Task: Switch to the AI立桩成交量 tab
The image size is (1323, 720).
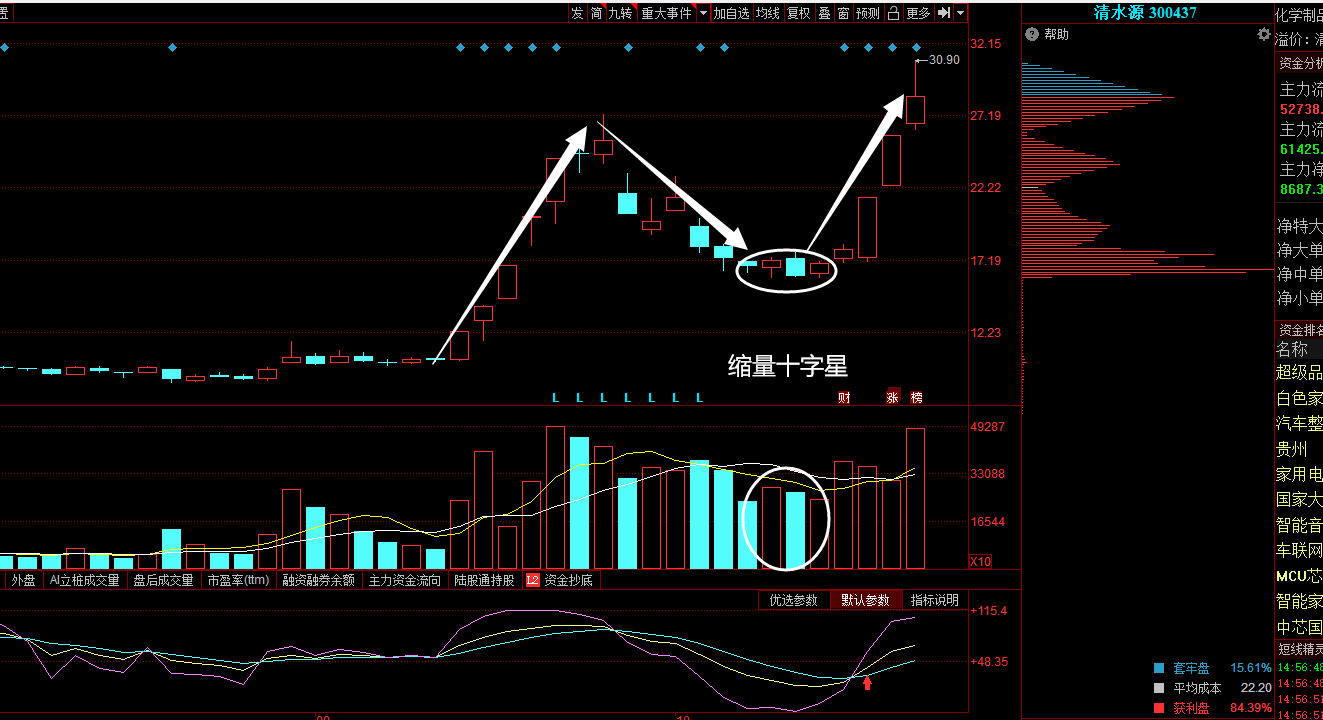Action: tap(82, 579)
